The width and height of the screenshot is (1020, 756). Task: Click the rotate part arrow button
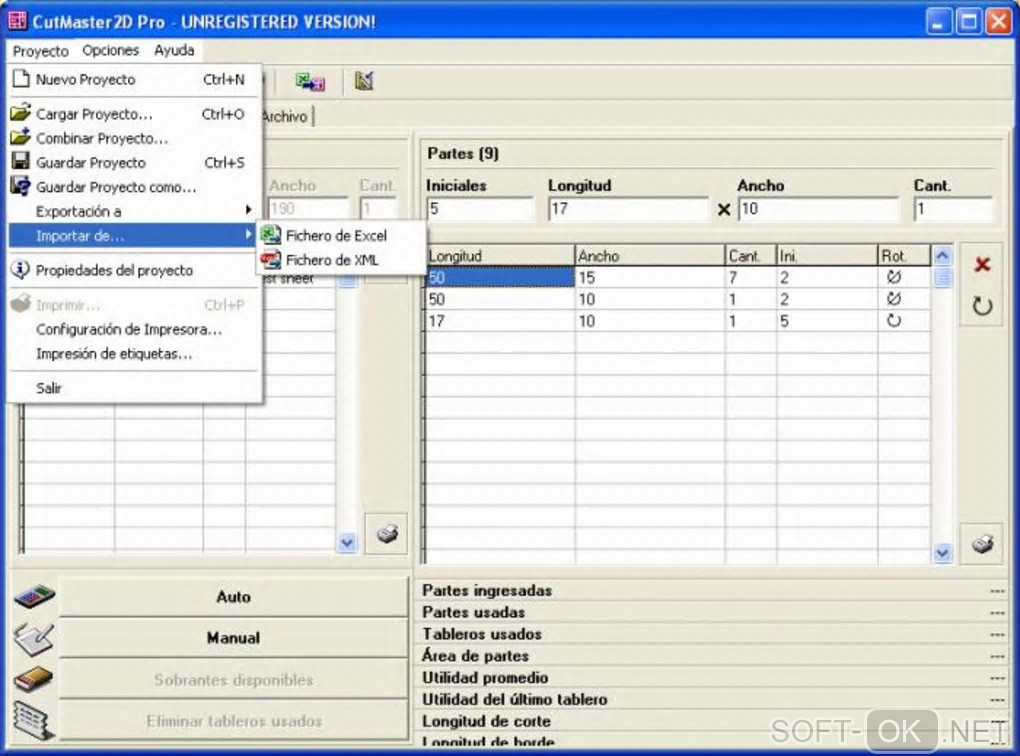(982, 306)
